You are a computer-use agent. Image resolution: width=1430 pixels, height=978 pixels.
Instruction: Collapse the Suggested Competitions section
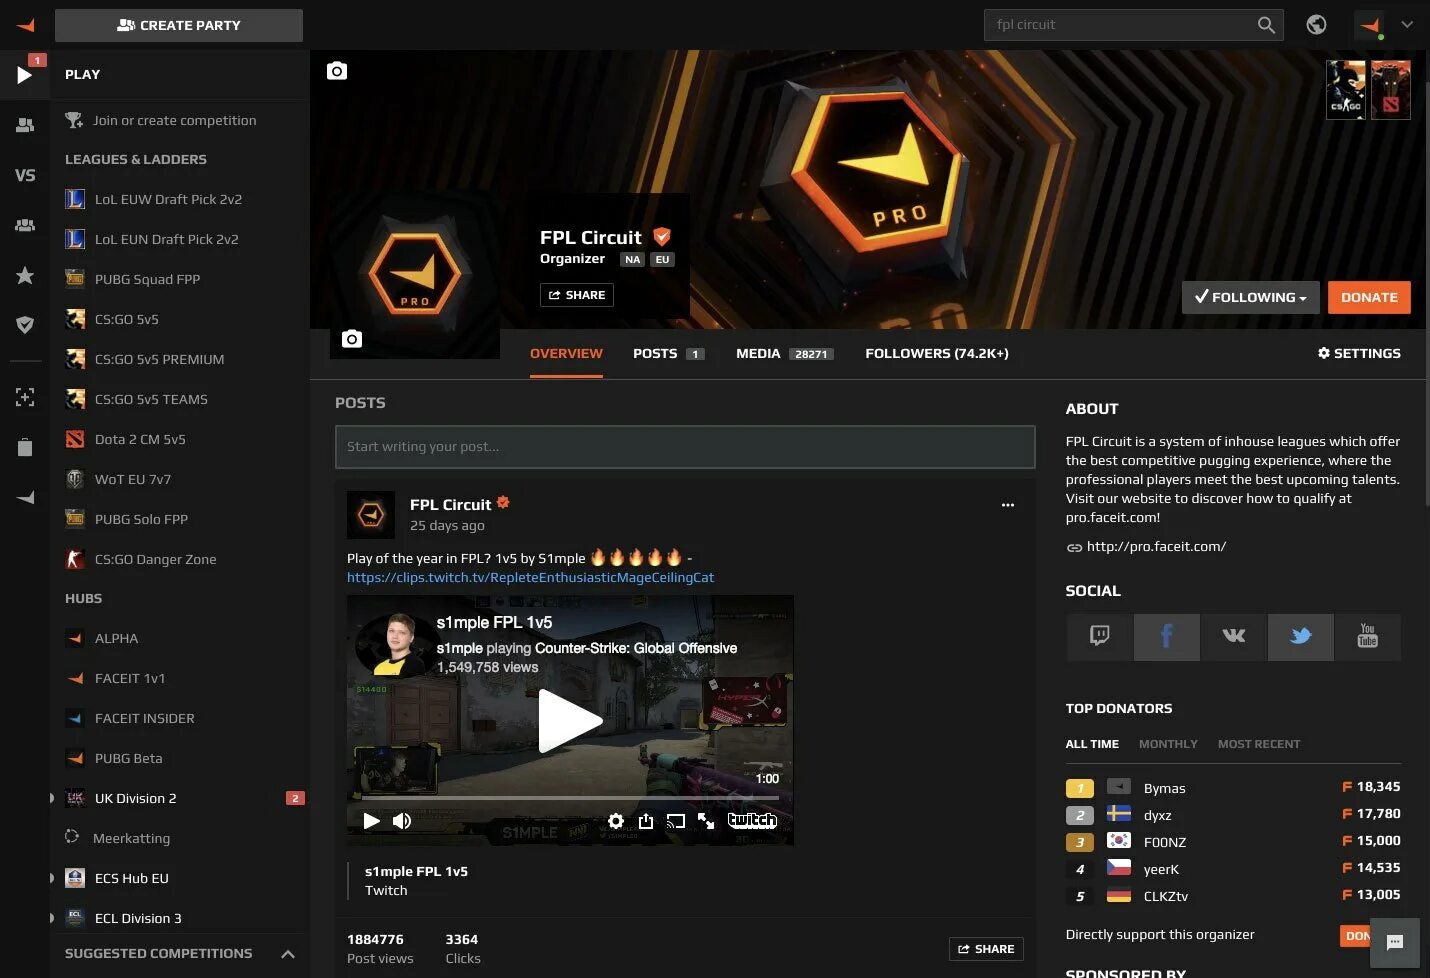(x=288, y=954)
